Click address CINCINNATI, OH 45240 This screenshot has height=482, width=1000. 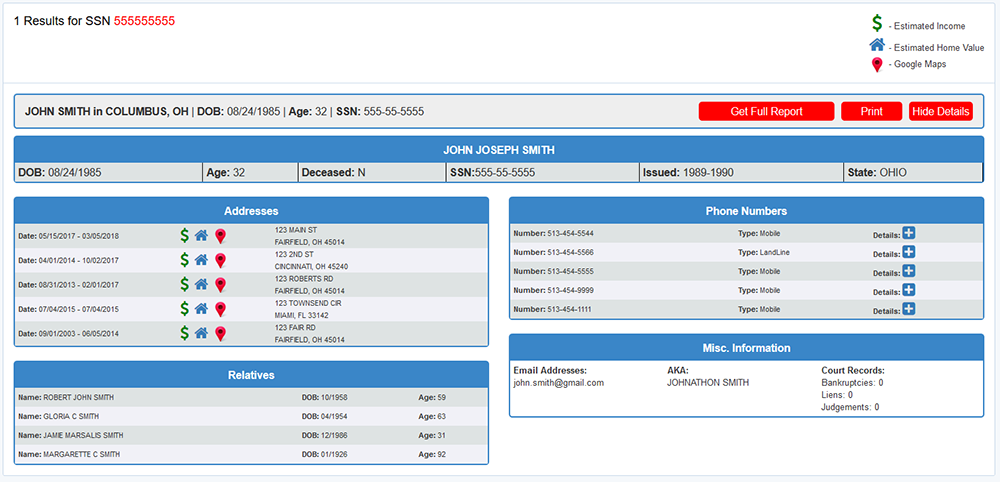[312, 267]
